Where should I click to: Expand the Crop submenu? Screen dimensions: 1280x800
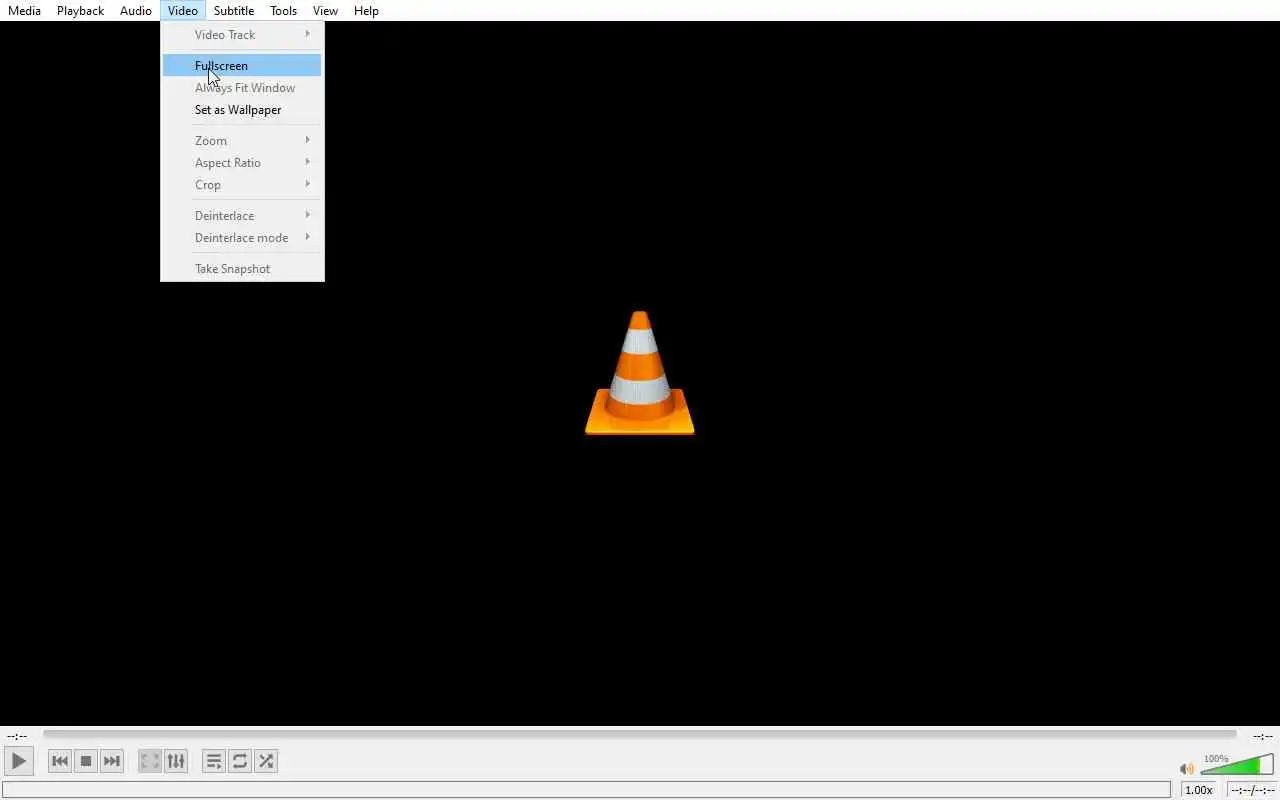pos(242,184)
